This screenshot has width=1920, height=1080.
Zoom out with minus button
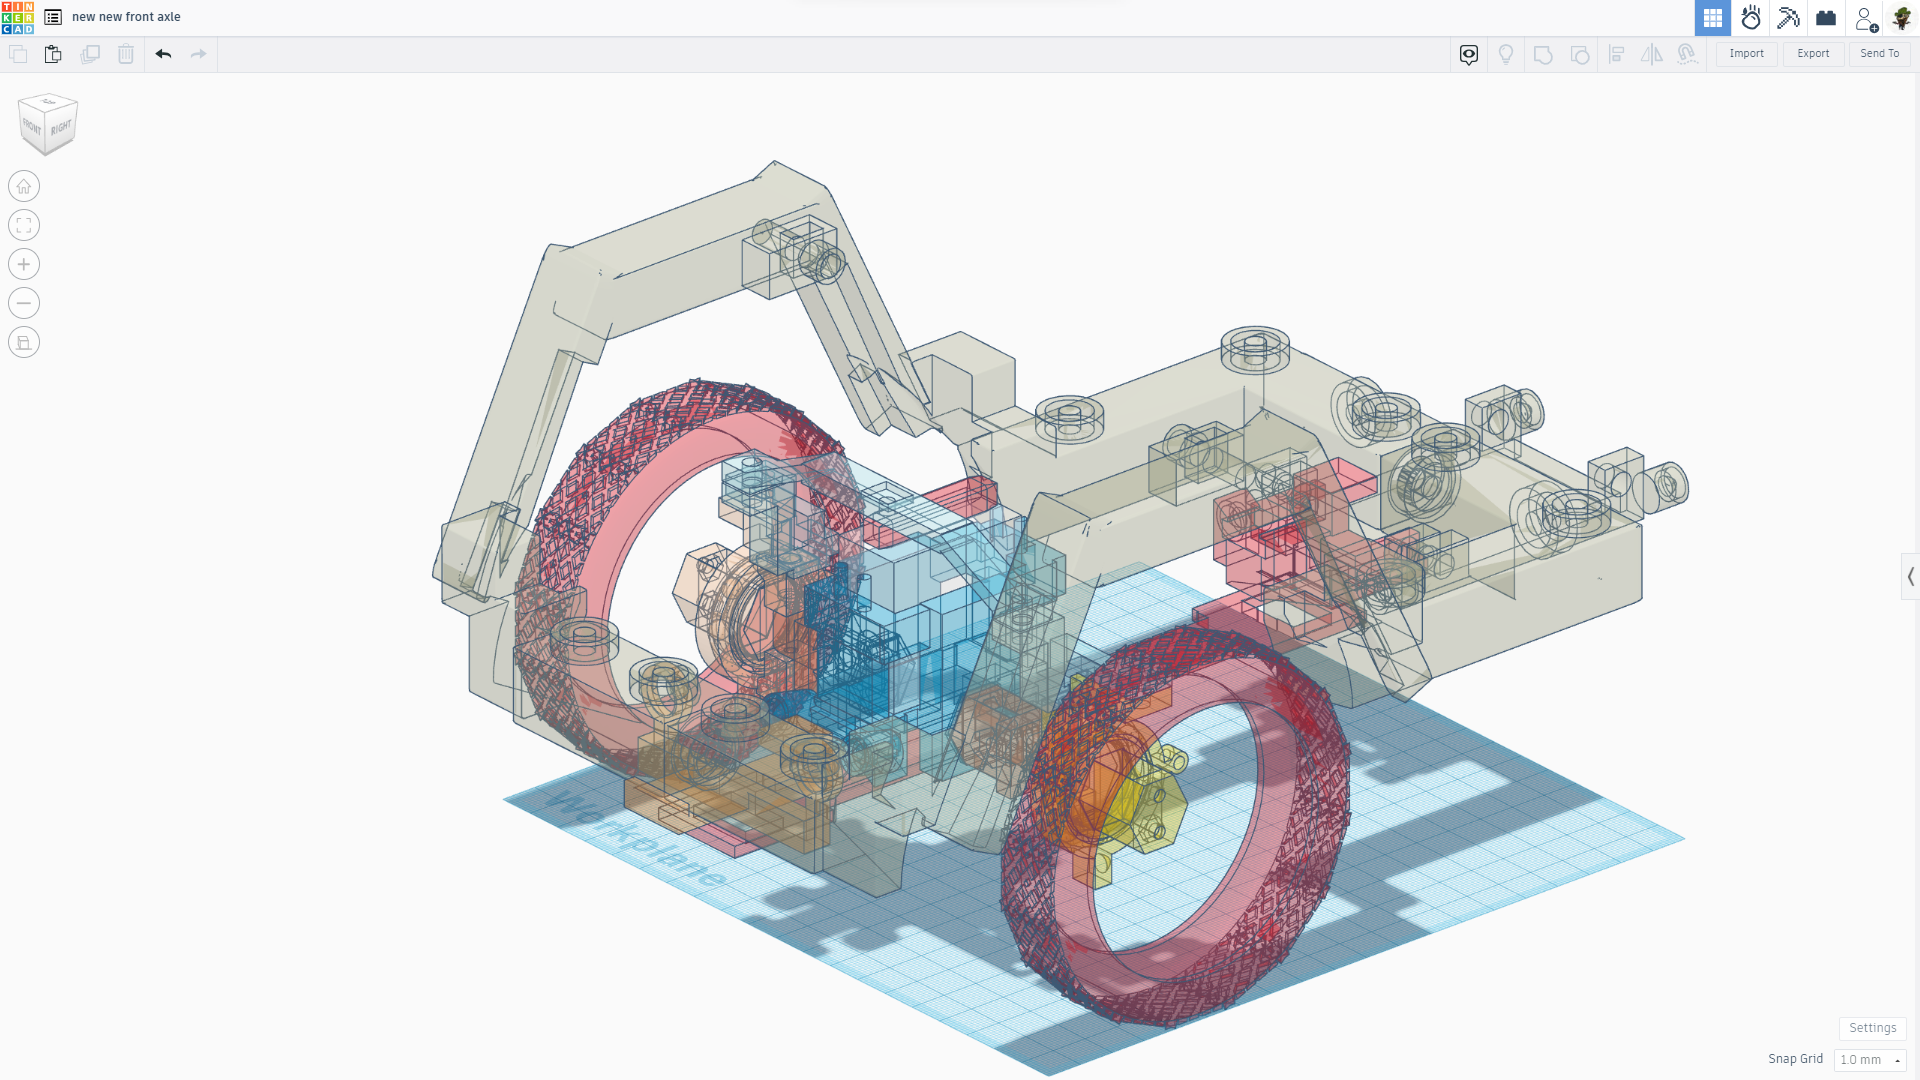[24, 303]
